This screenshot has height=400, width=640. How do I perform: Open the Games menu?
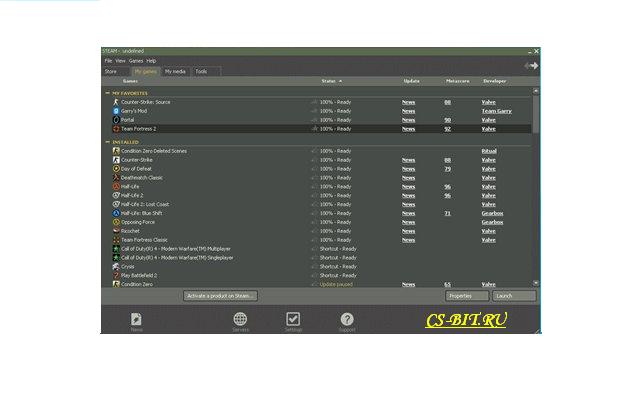[136, 61]
